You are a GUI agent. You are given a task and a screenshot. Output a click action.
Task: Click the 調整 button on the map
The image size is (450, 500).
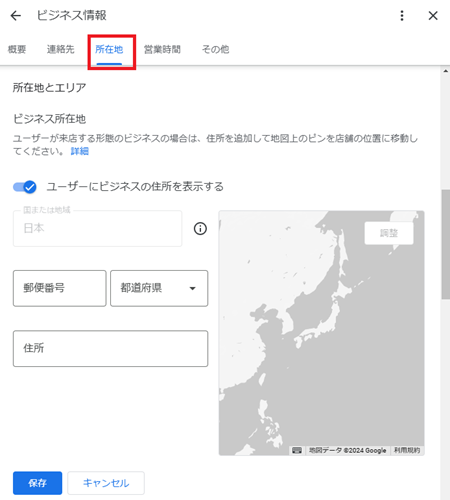[x=389, y=233]
